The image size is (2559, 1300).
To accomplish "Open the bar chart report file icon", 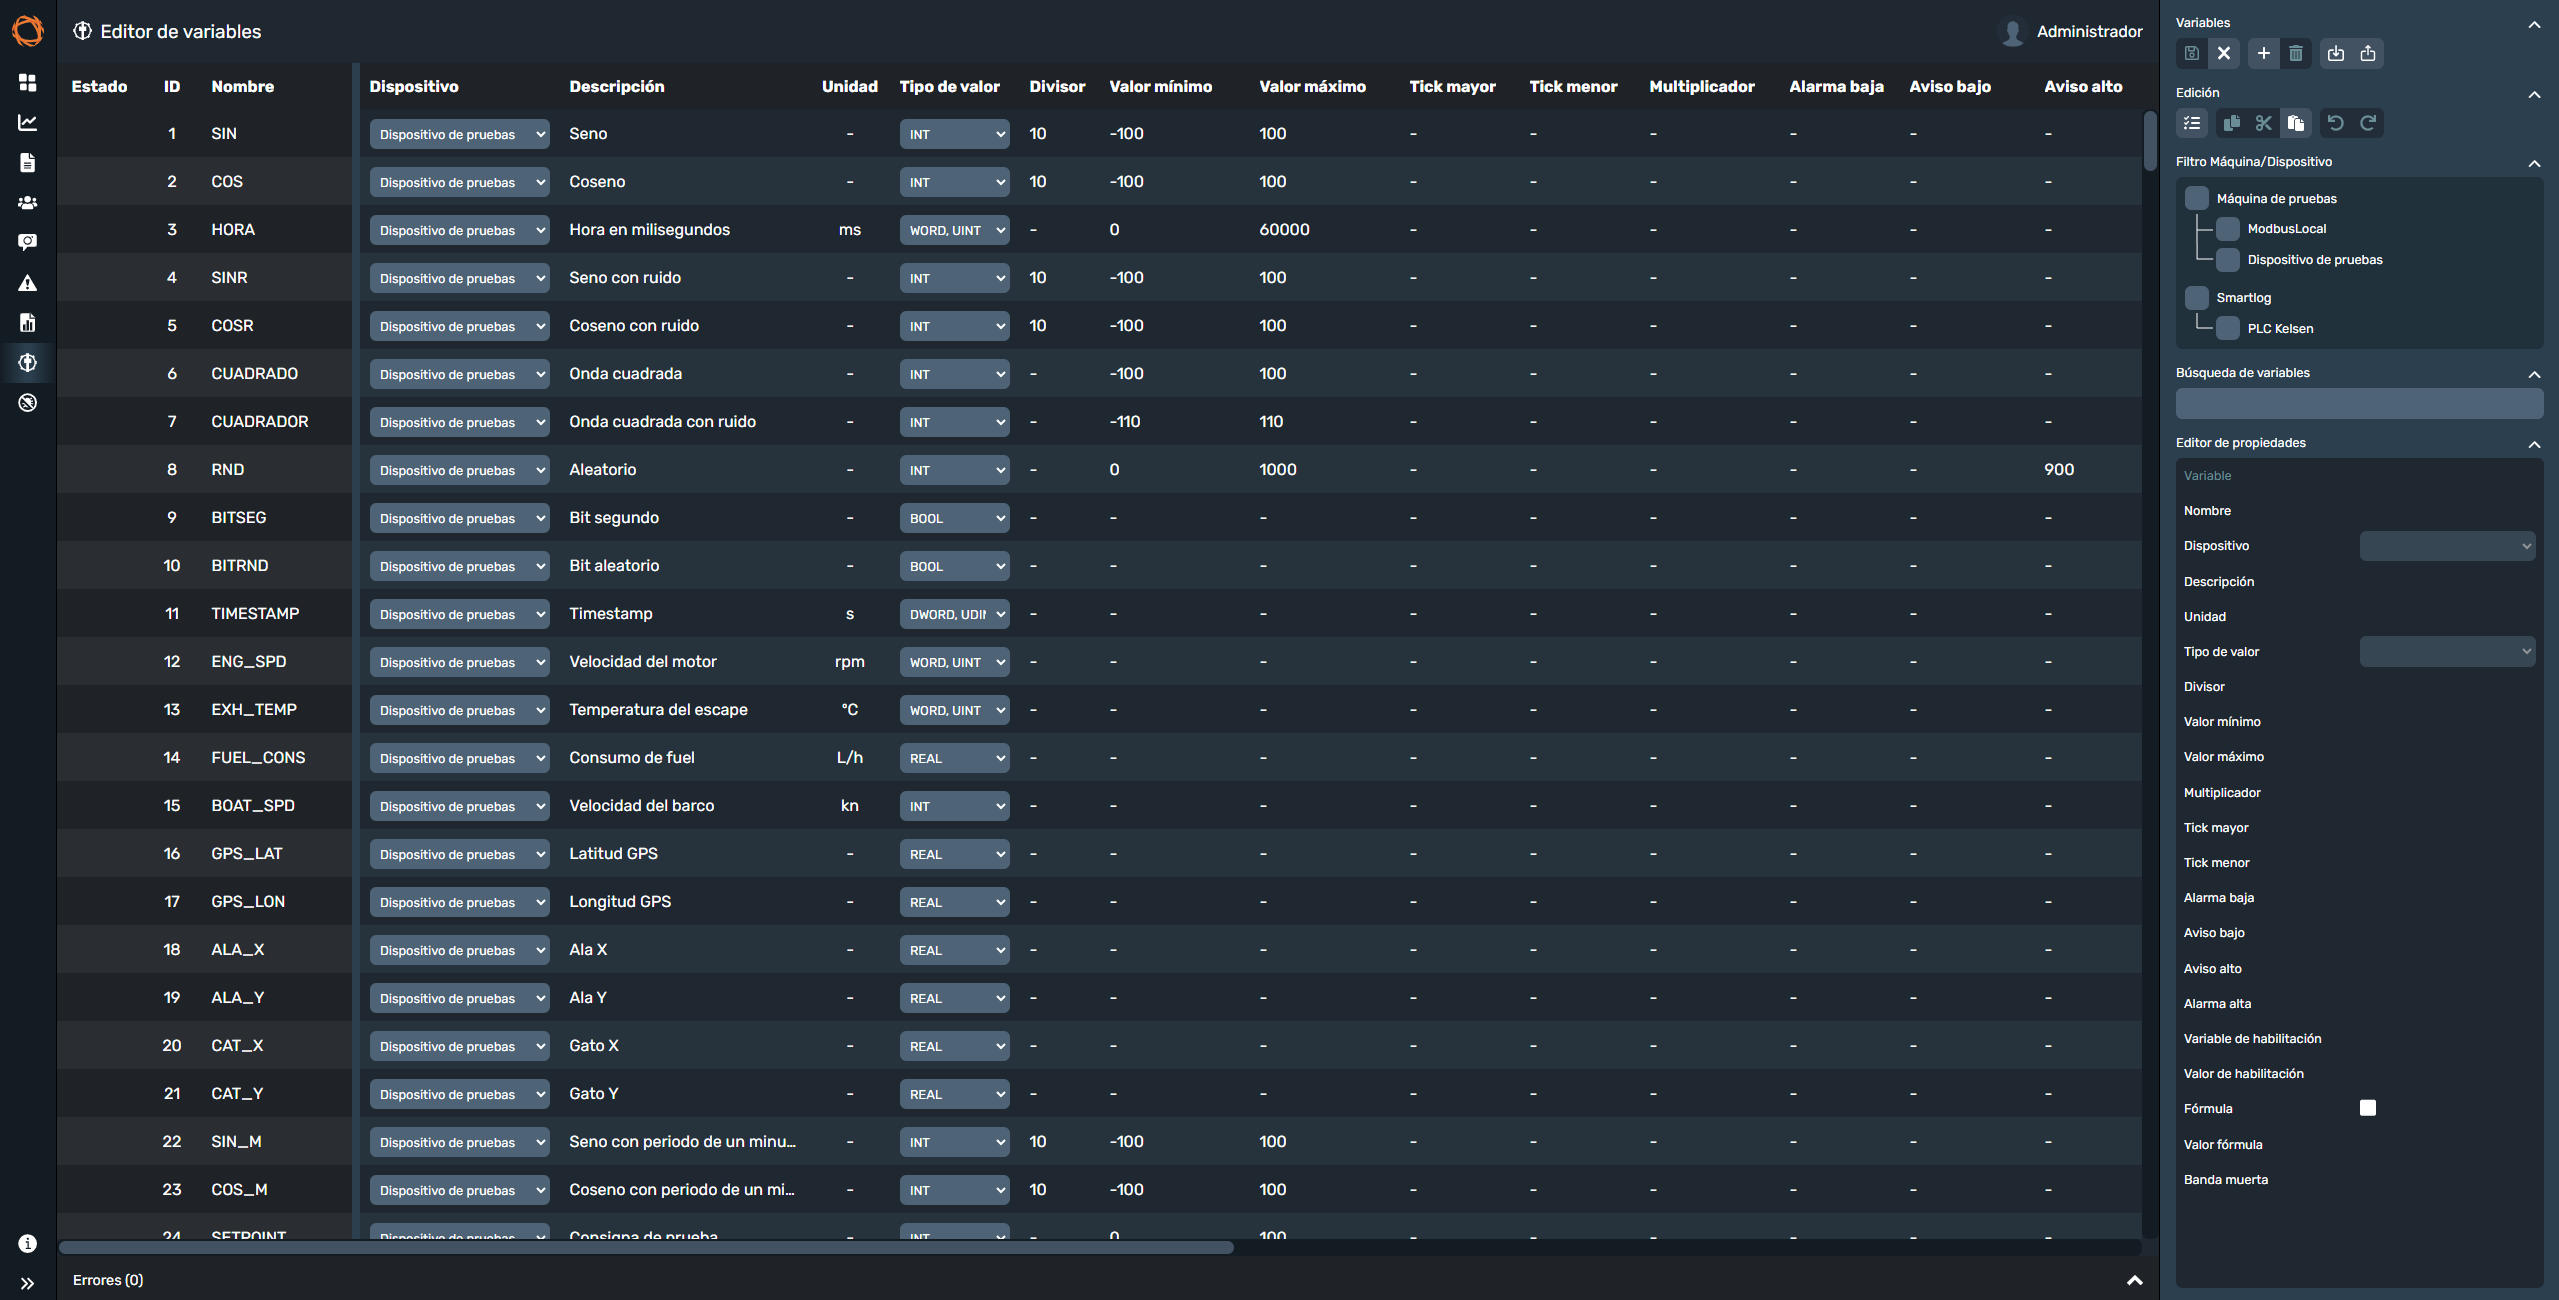I will click(27, 322).
